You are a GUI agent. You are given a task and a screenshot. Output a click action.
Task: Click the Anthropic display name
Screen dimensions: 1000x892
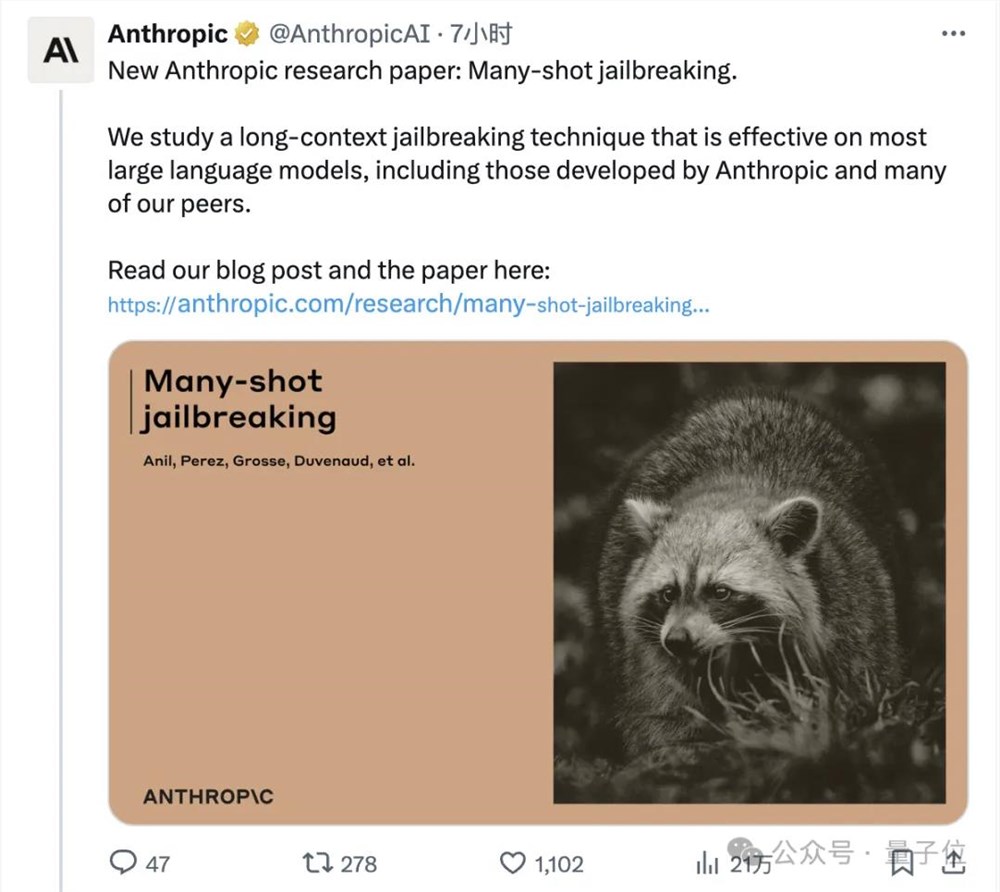point(168,33)
